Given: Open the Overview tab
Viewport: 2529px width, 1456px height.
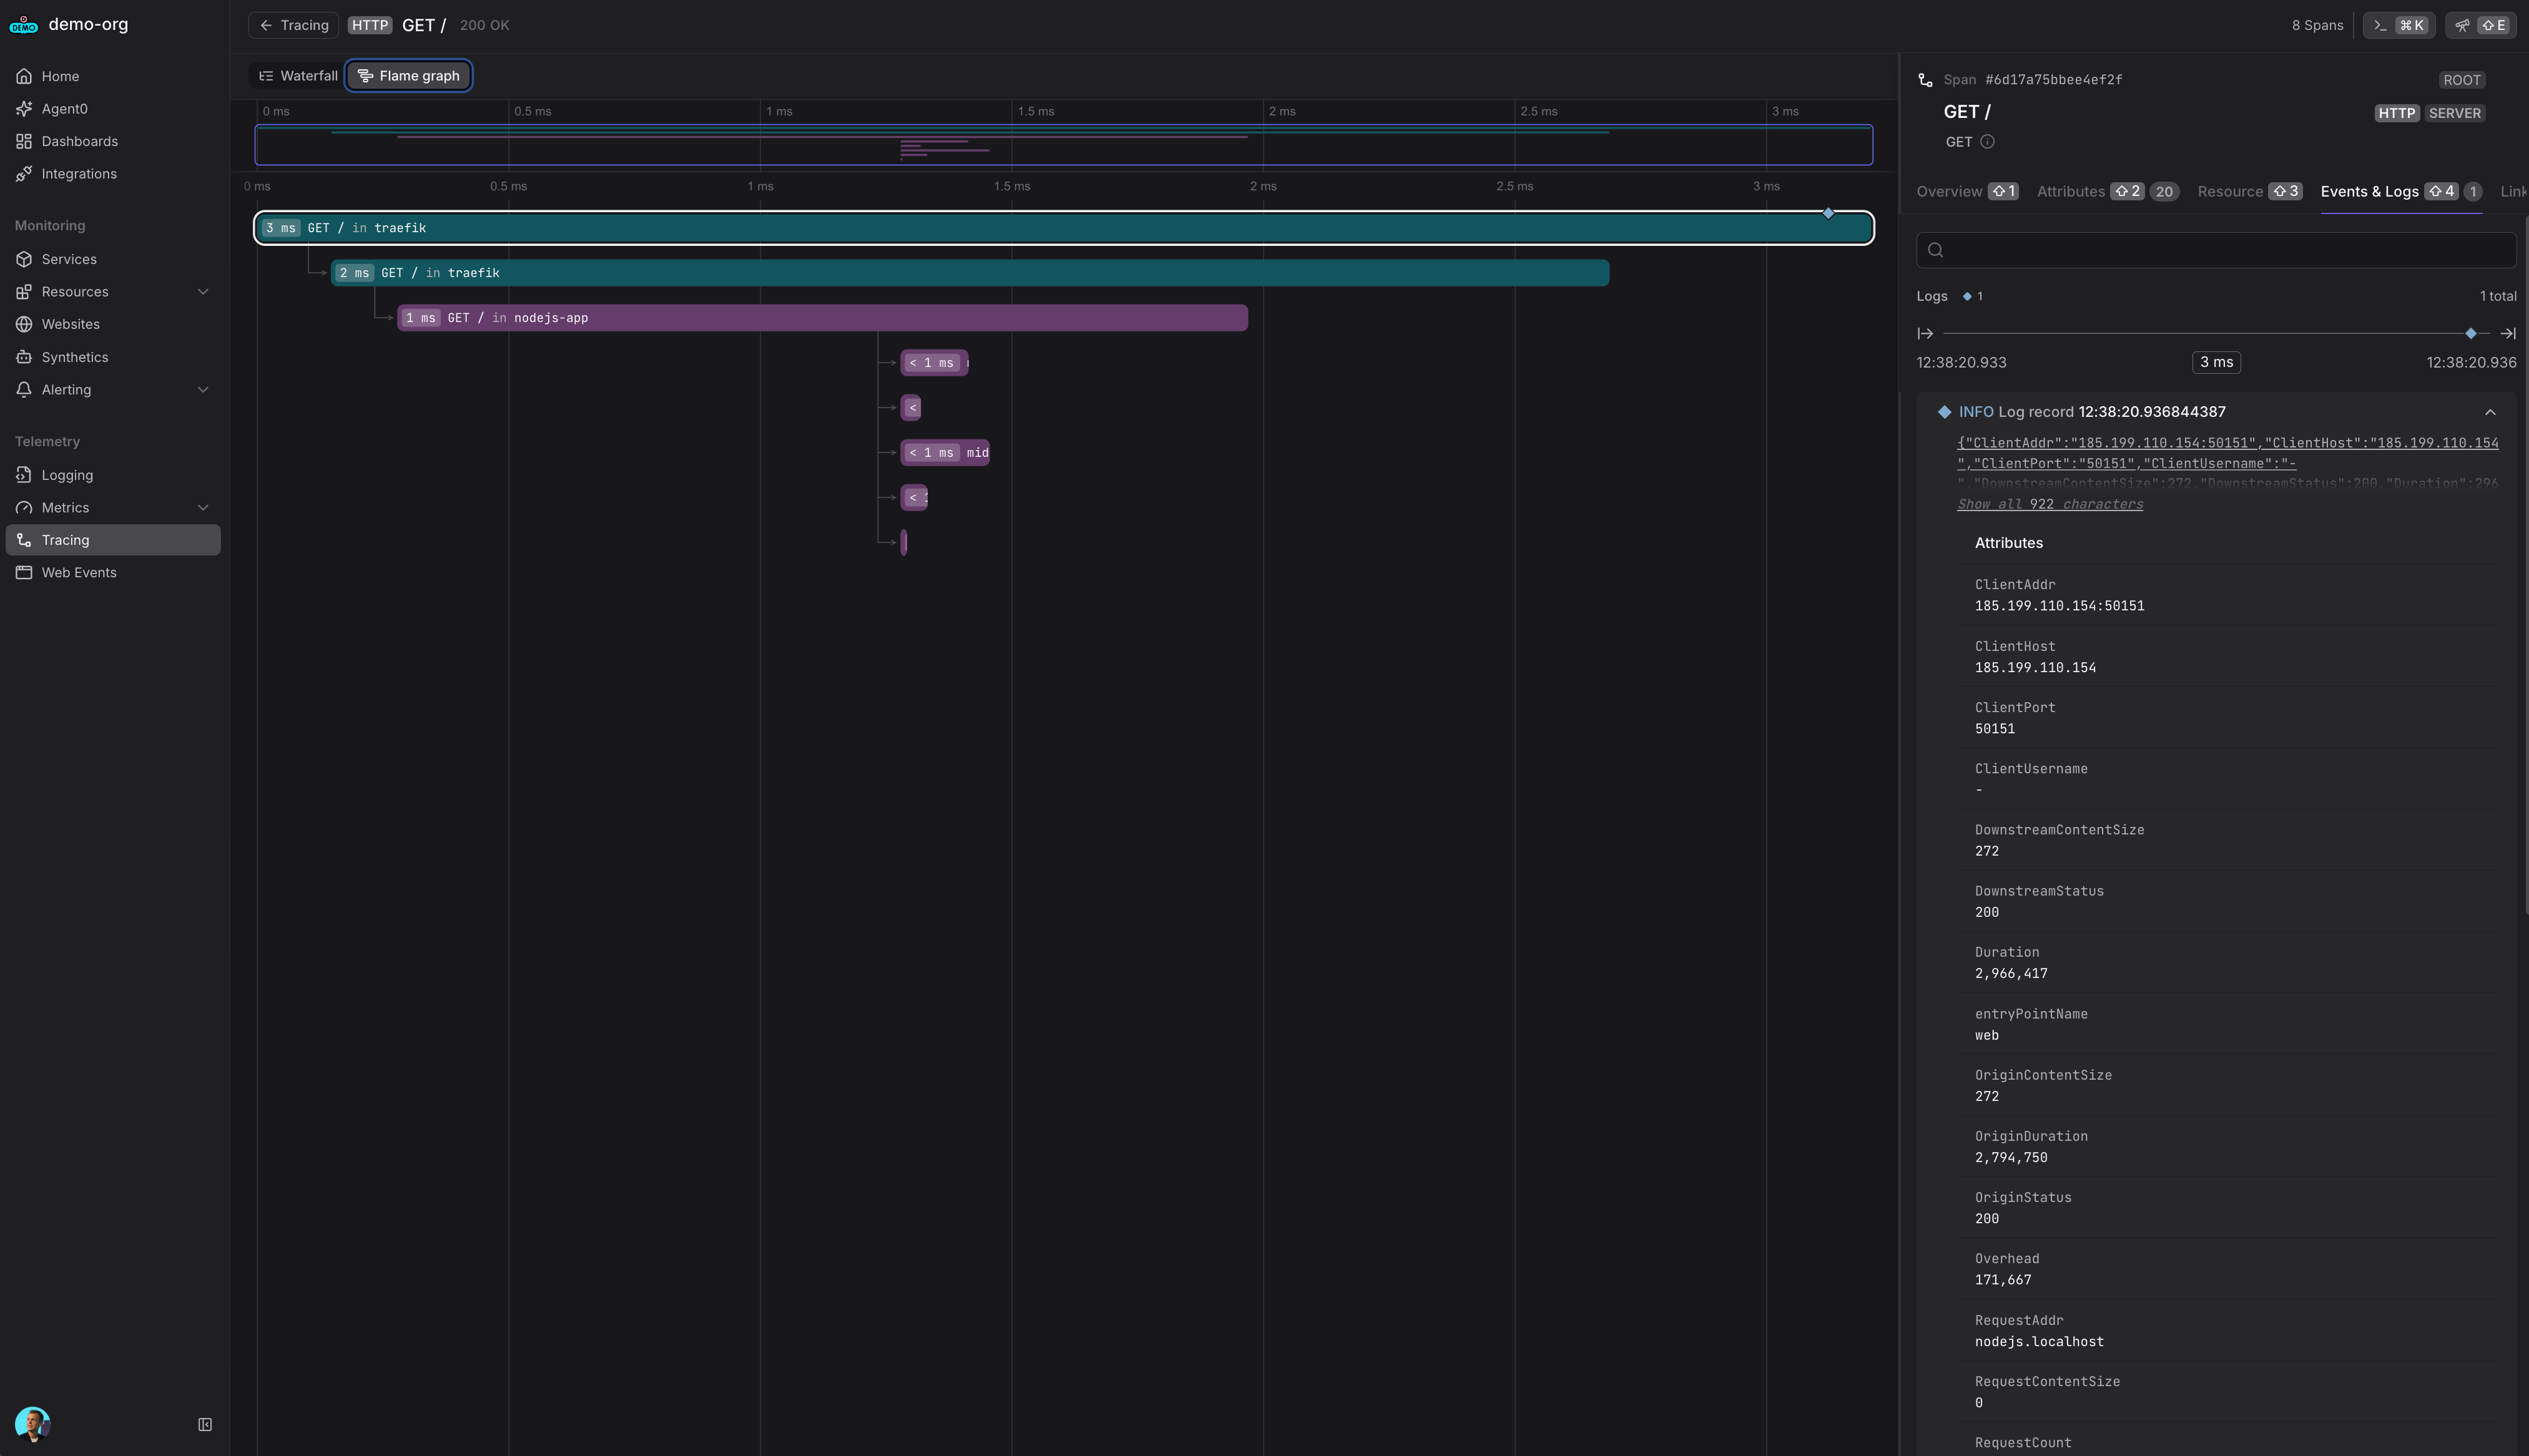Looking at the screenshot, I should [x=1948, y=192].
